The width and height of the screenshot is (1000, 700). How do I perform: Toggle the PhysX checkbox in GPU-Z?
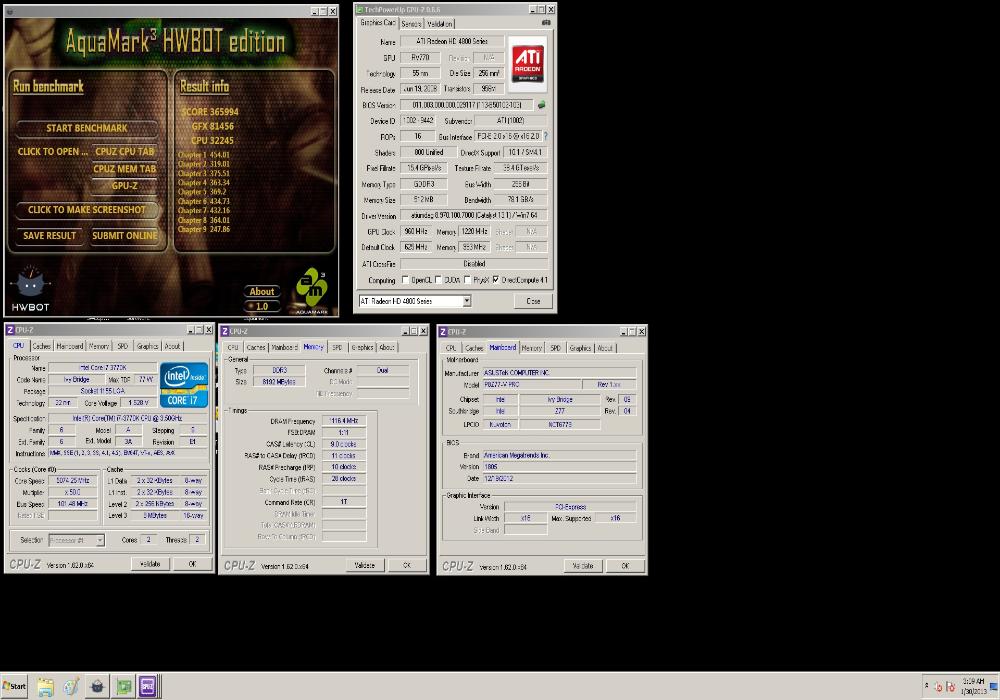pyautogui.click(x=467, y=280)
